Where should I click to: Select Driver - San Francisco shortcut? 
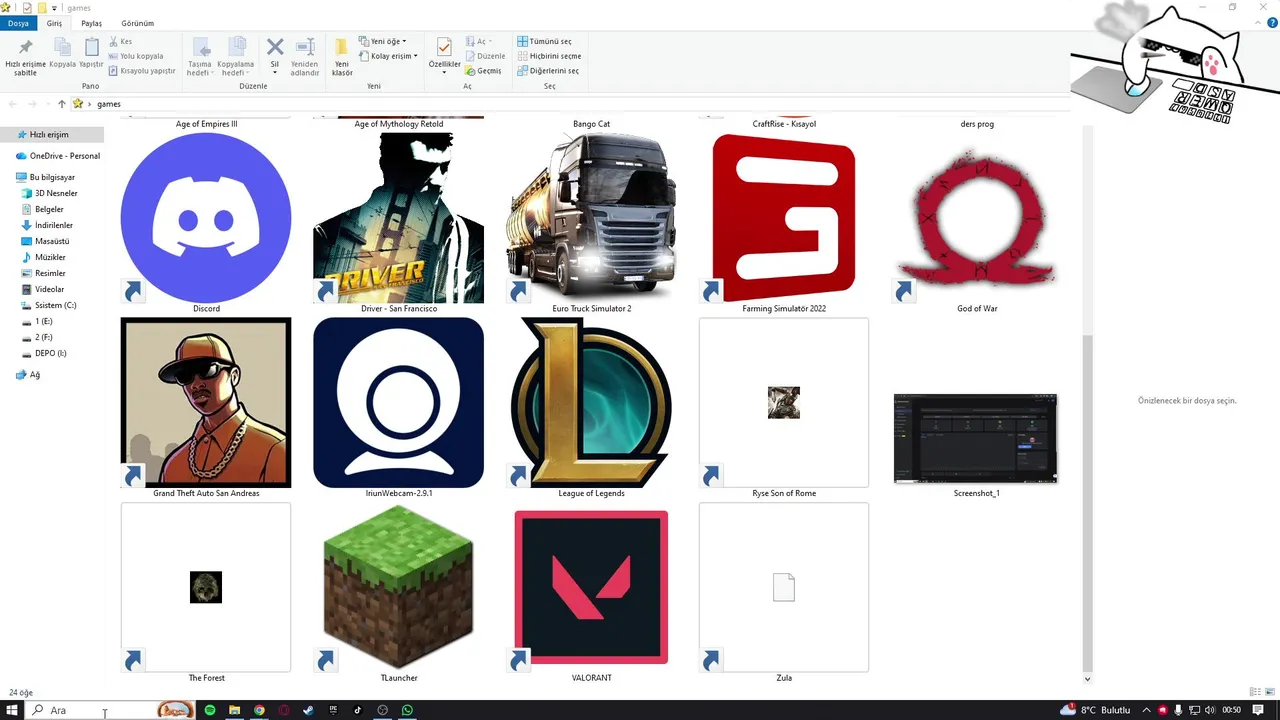point(398,218)
